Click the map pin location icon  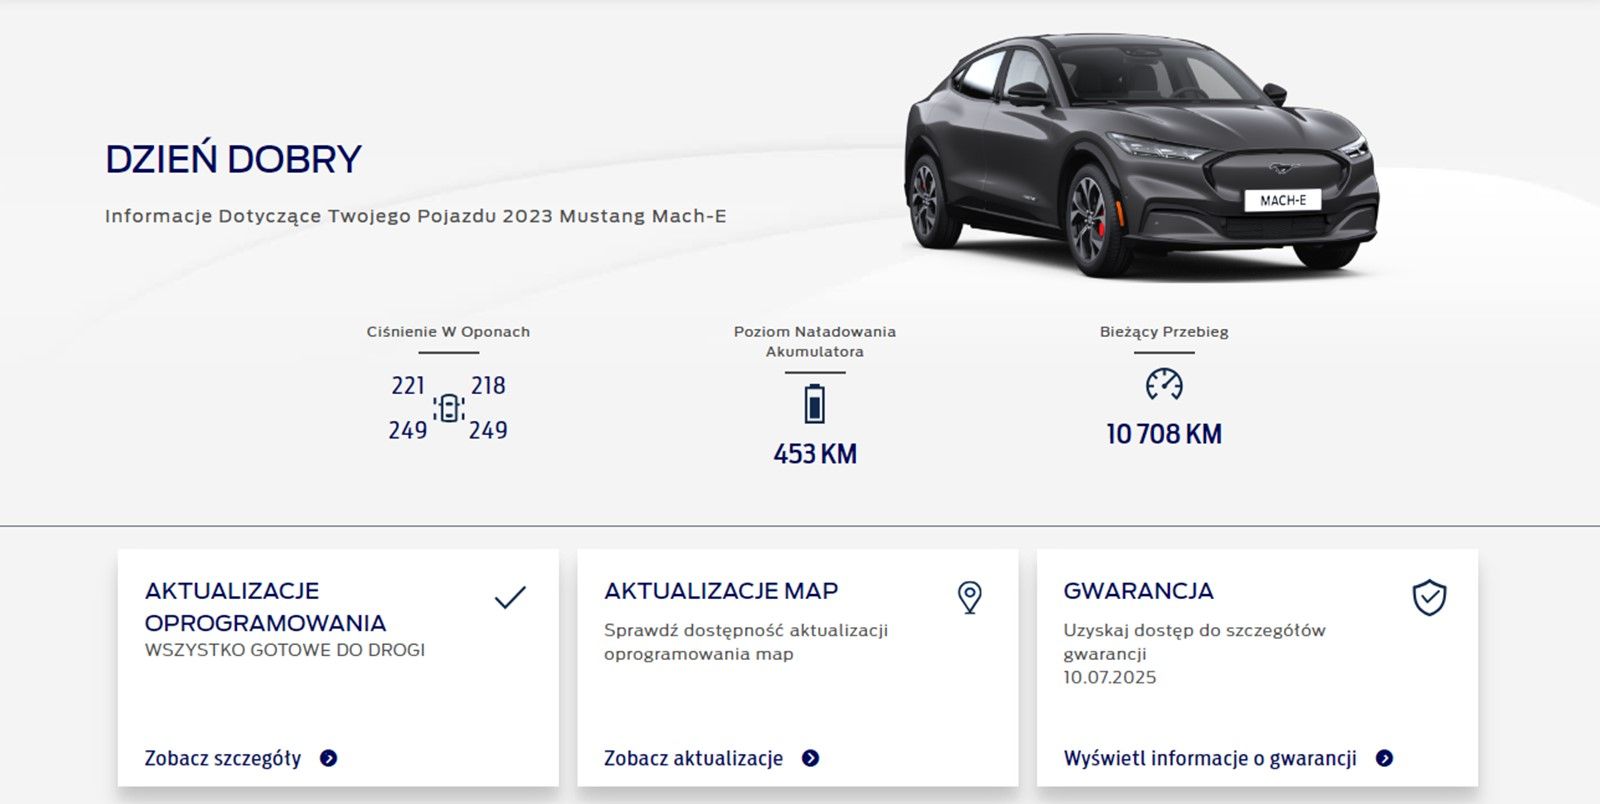coord(969,598)
